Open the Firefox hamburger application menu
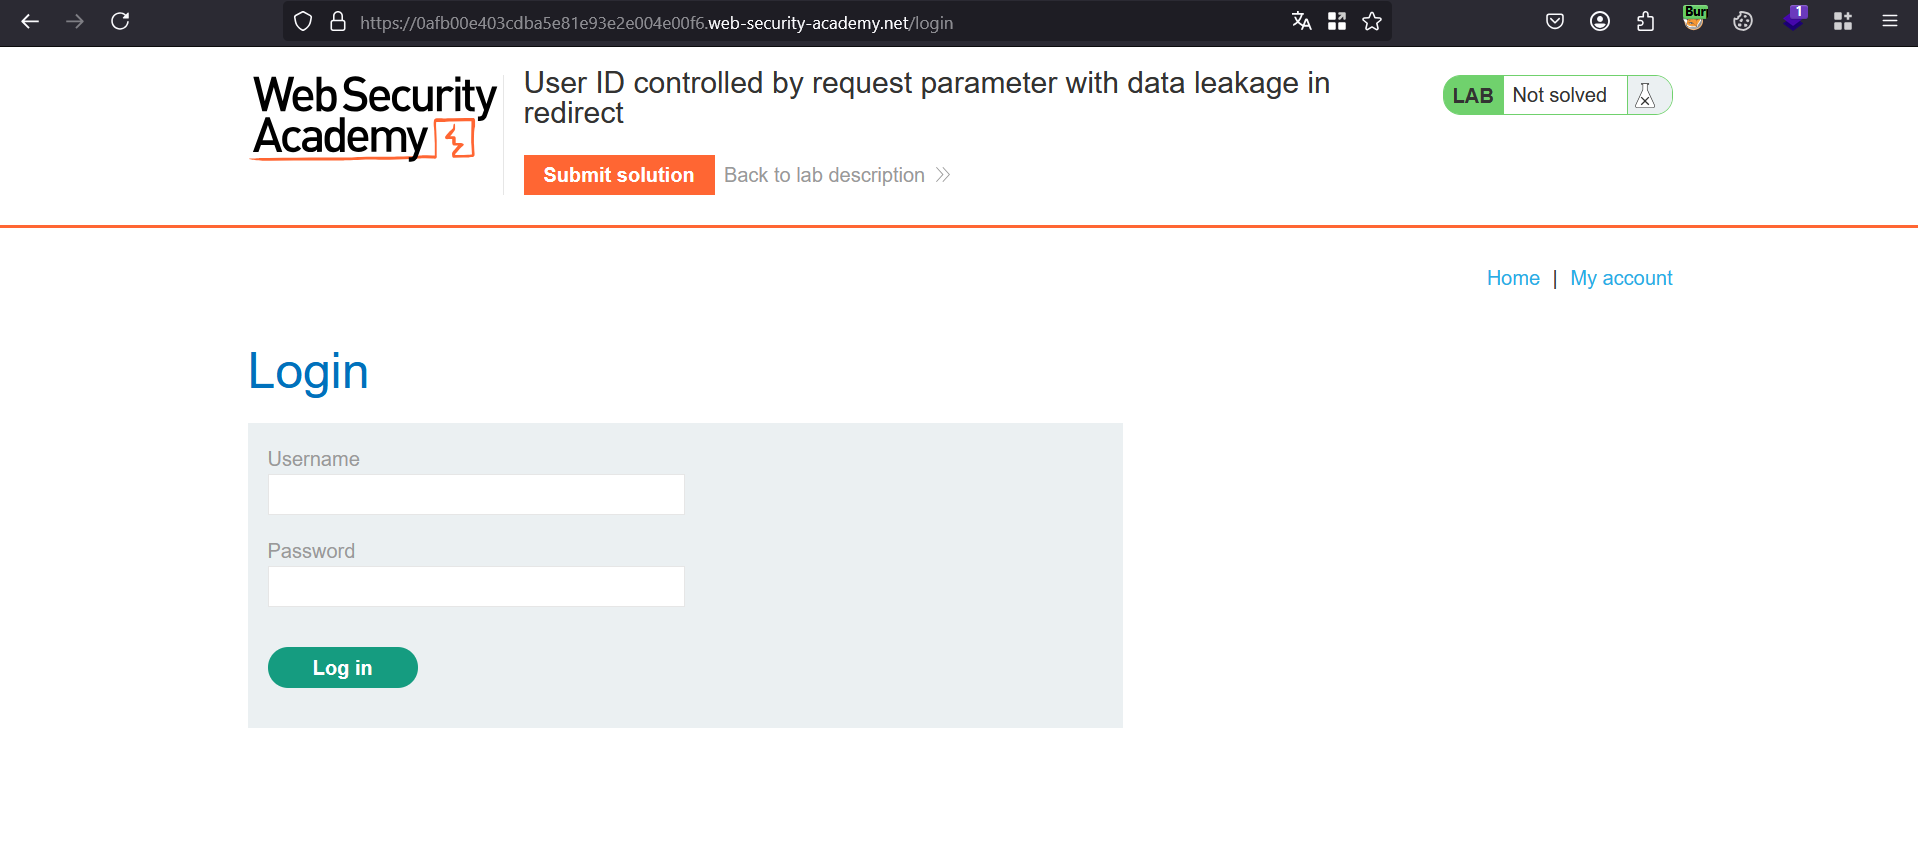 [1889, 21]
